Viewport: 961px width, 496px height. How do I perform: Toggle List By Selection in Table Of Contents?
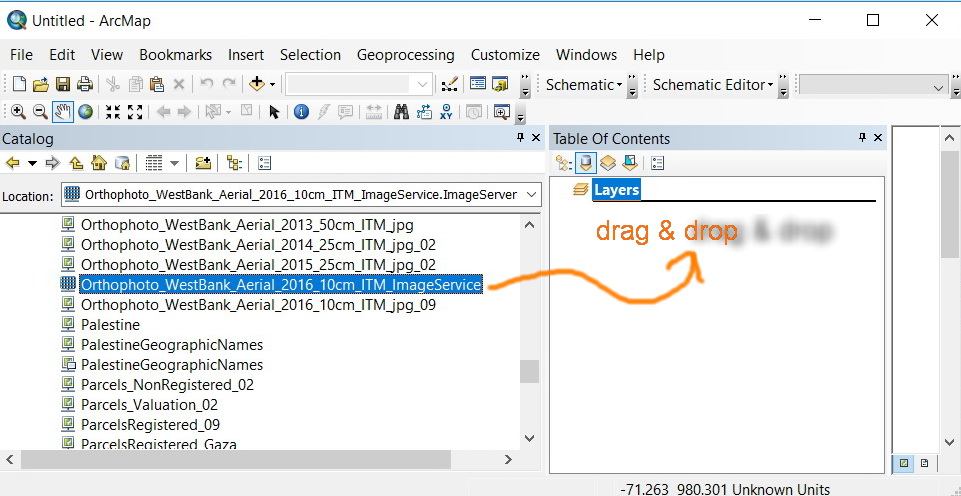629,162
